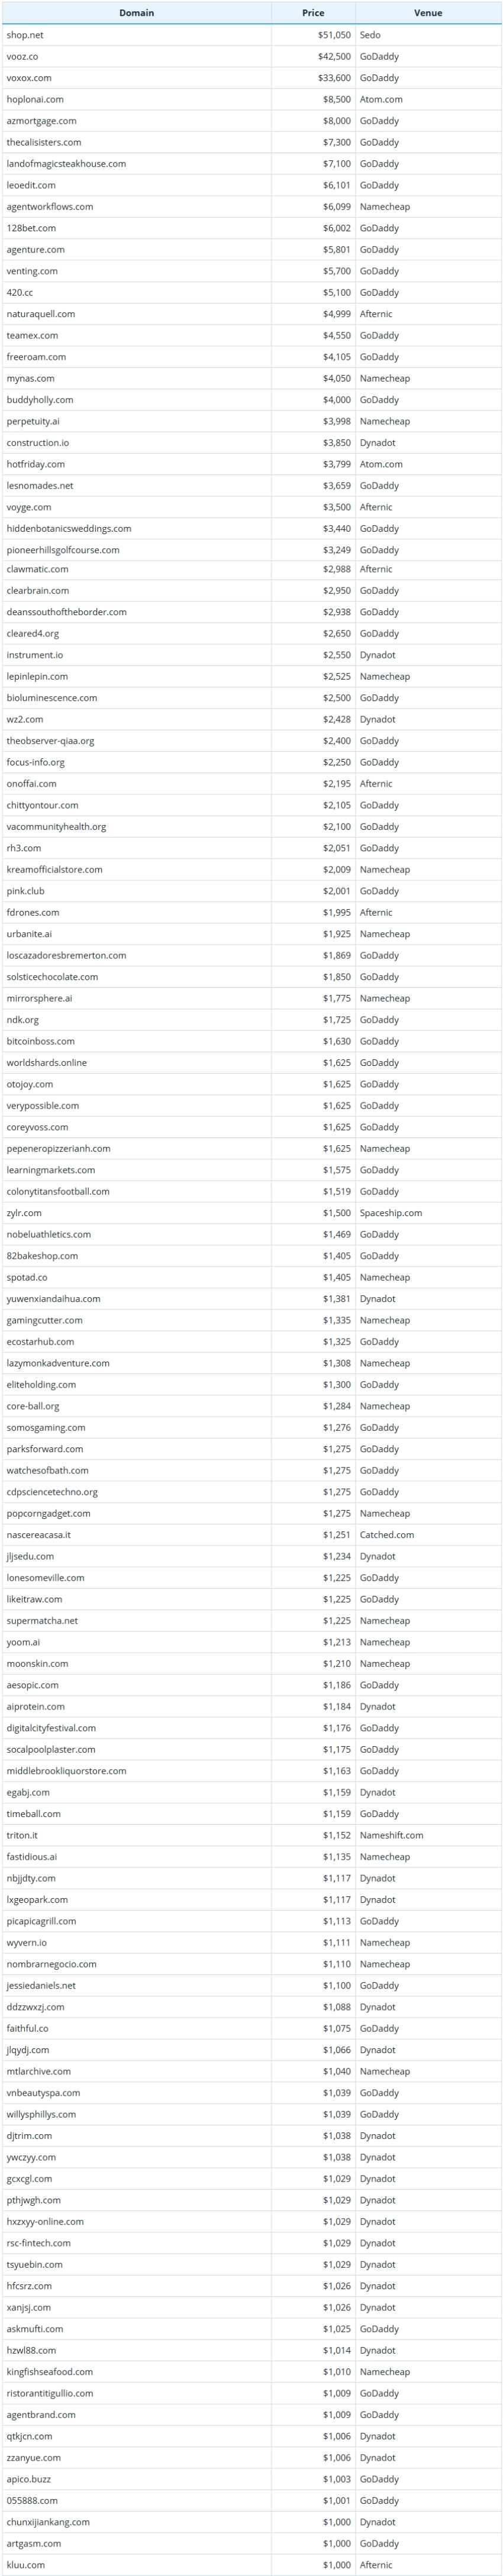Open the pink.club domain entry

click(x=25, y=891)
